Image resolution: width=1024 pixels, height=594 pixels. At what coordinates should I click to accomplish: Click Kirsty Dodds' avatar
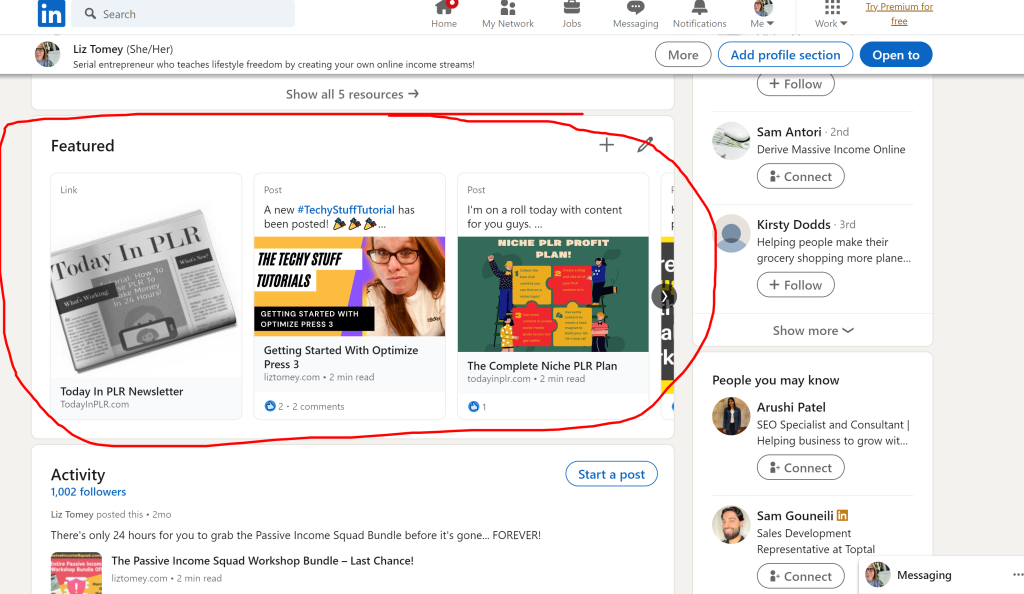click(x=731, y=233)
